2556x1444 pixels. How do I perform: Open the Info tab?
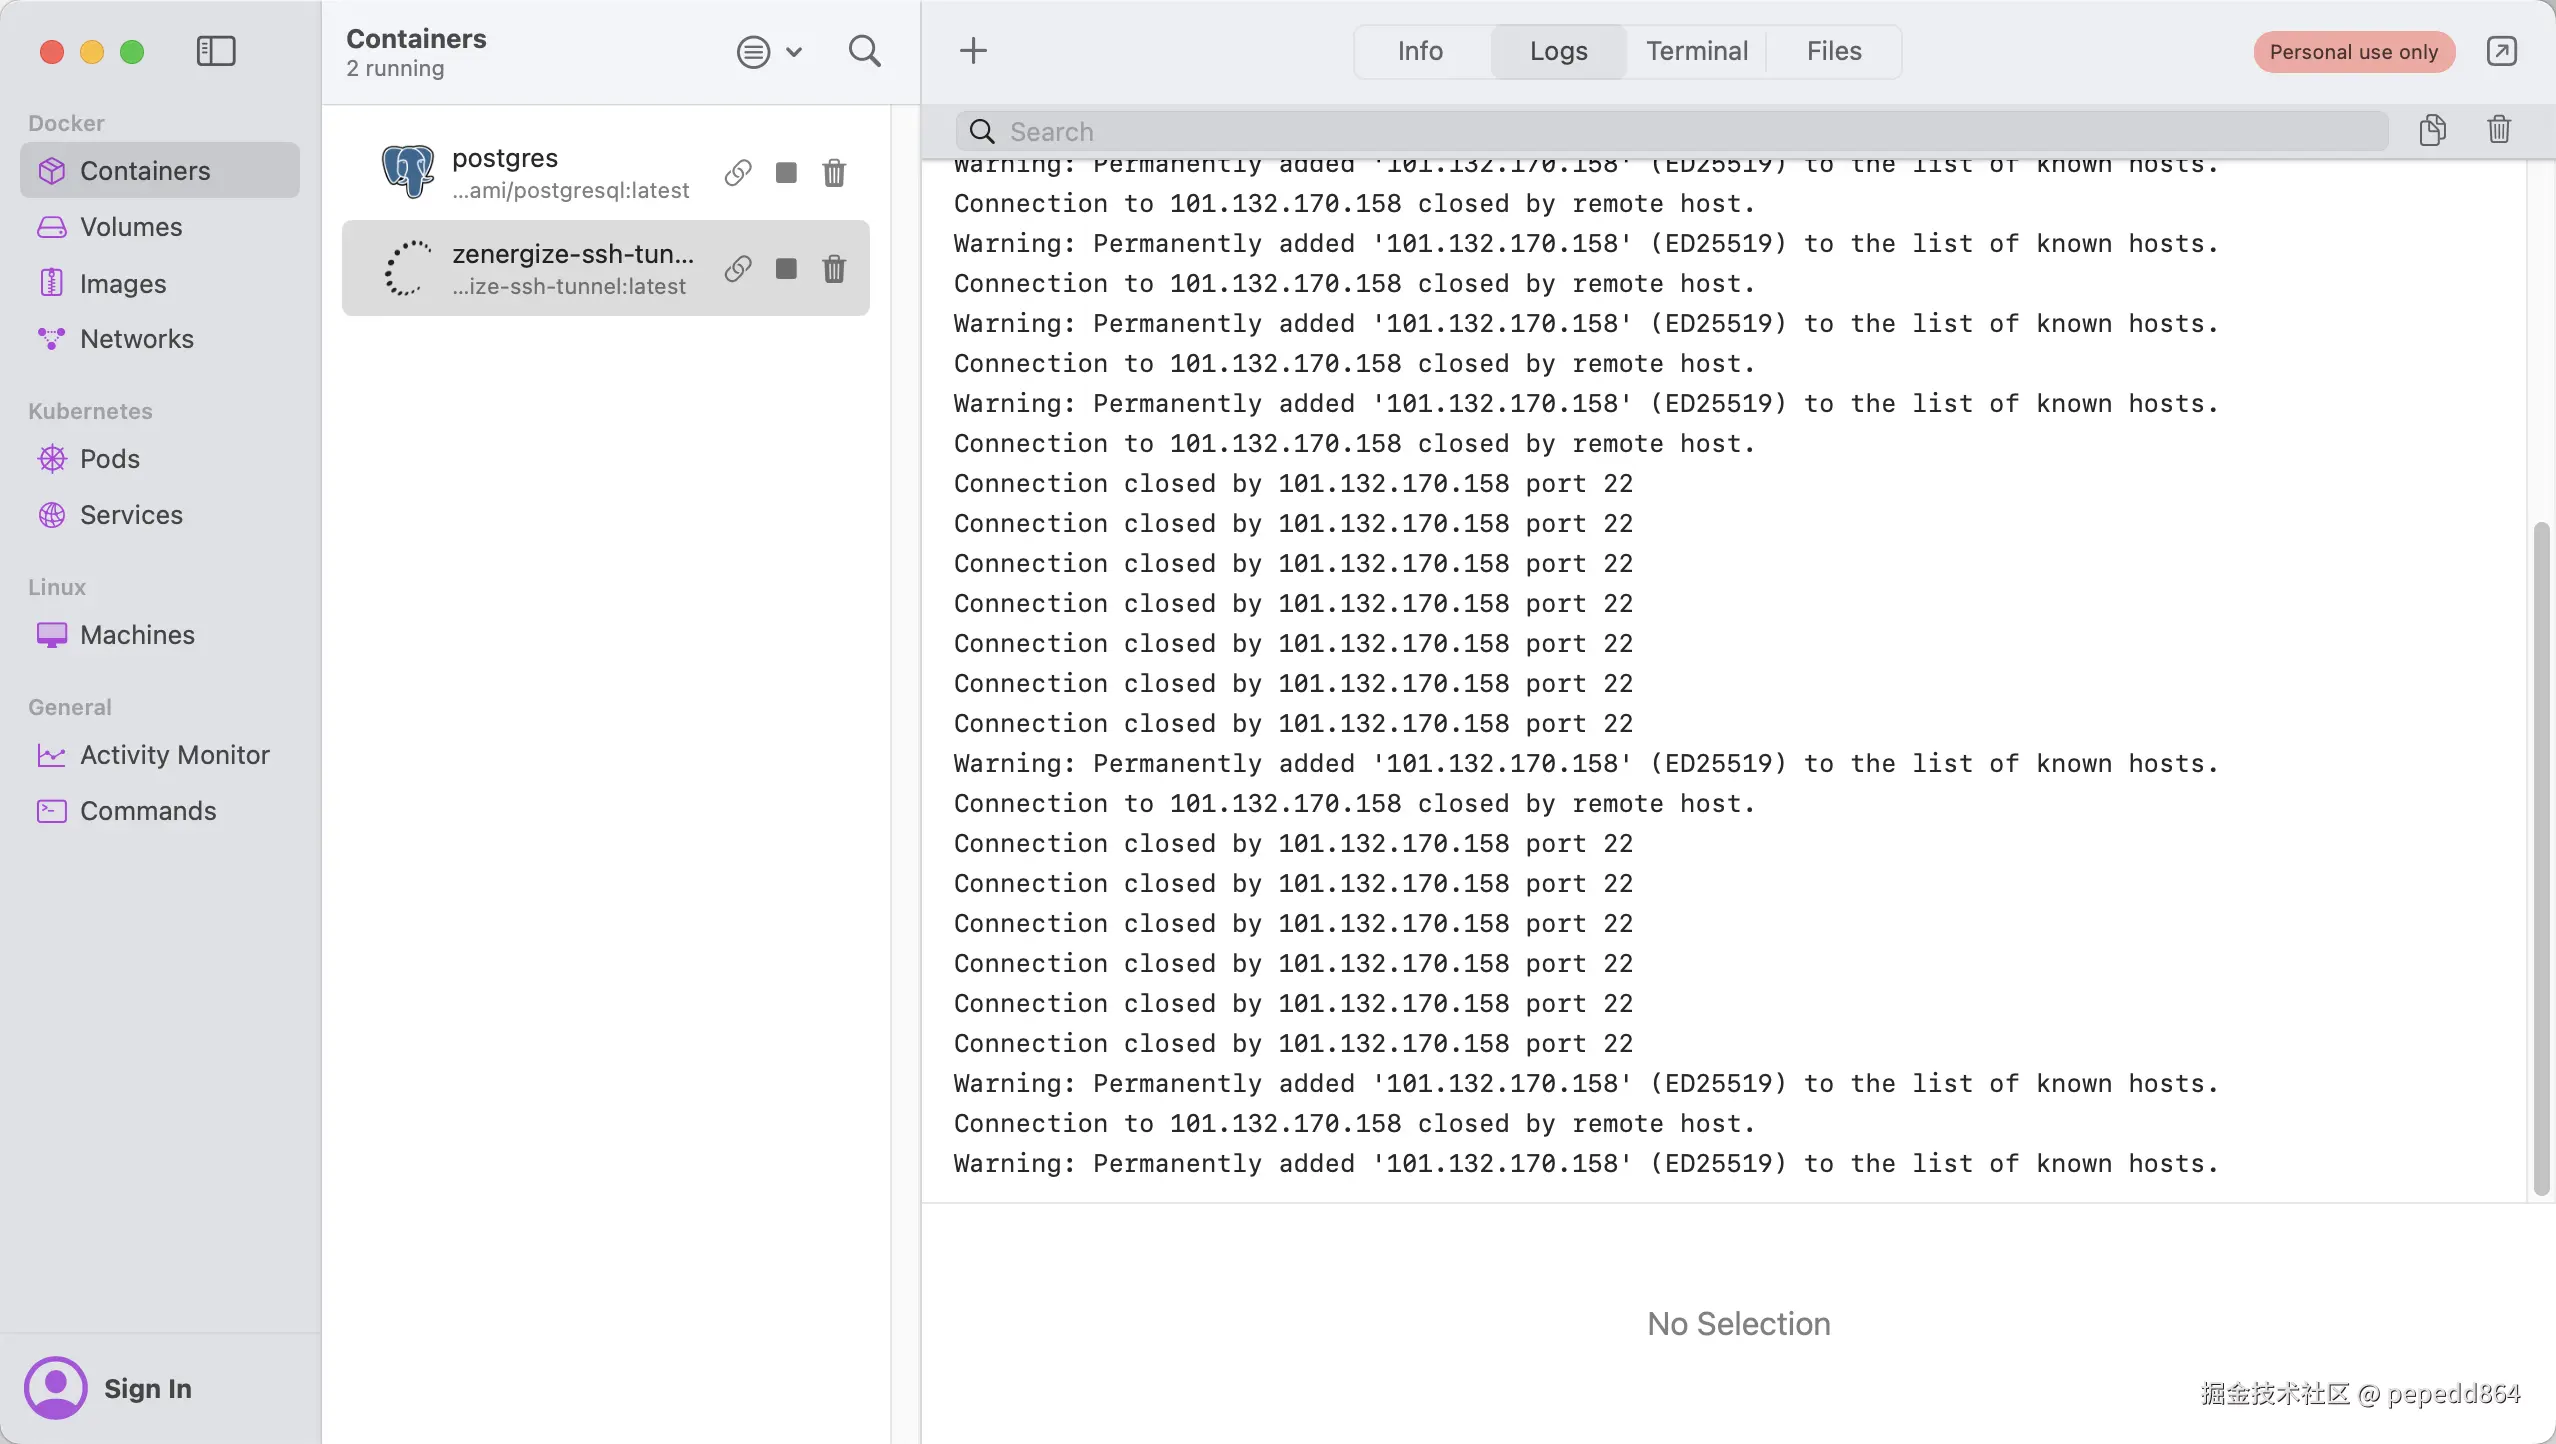point(1420,51)
